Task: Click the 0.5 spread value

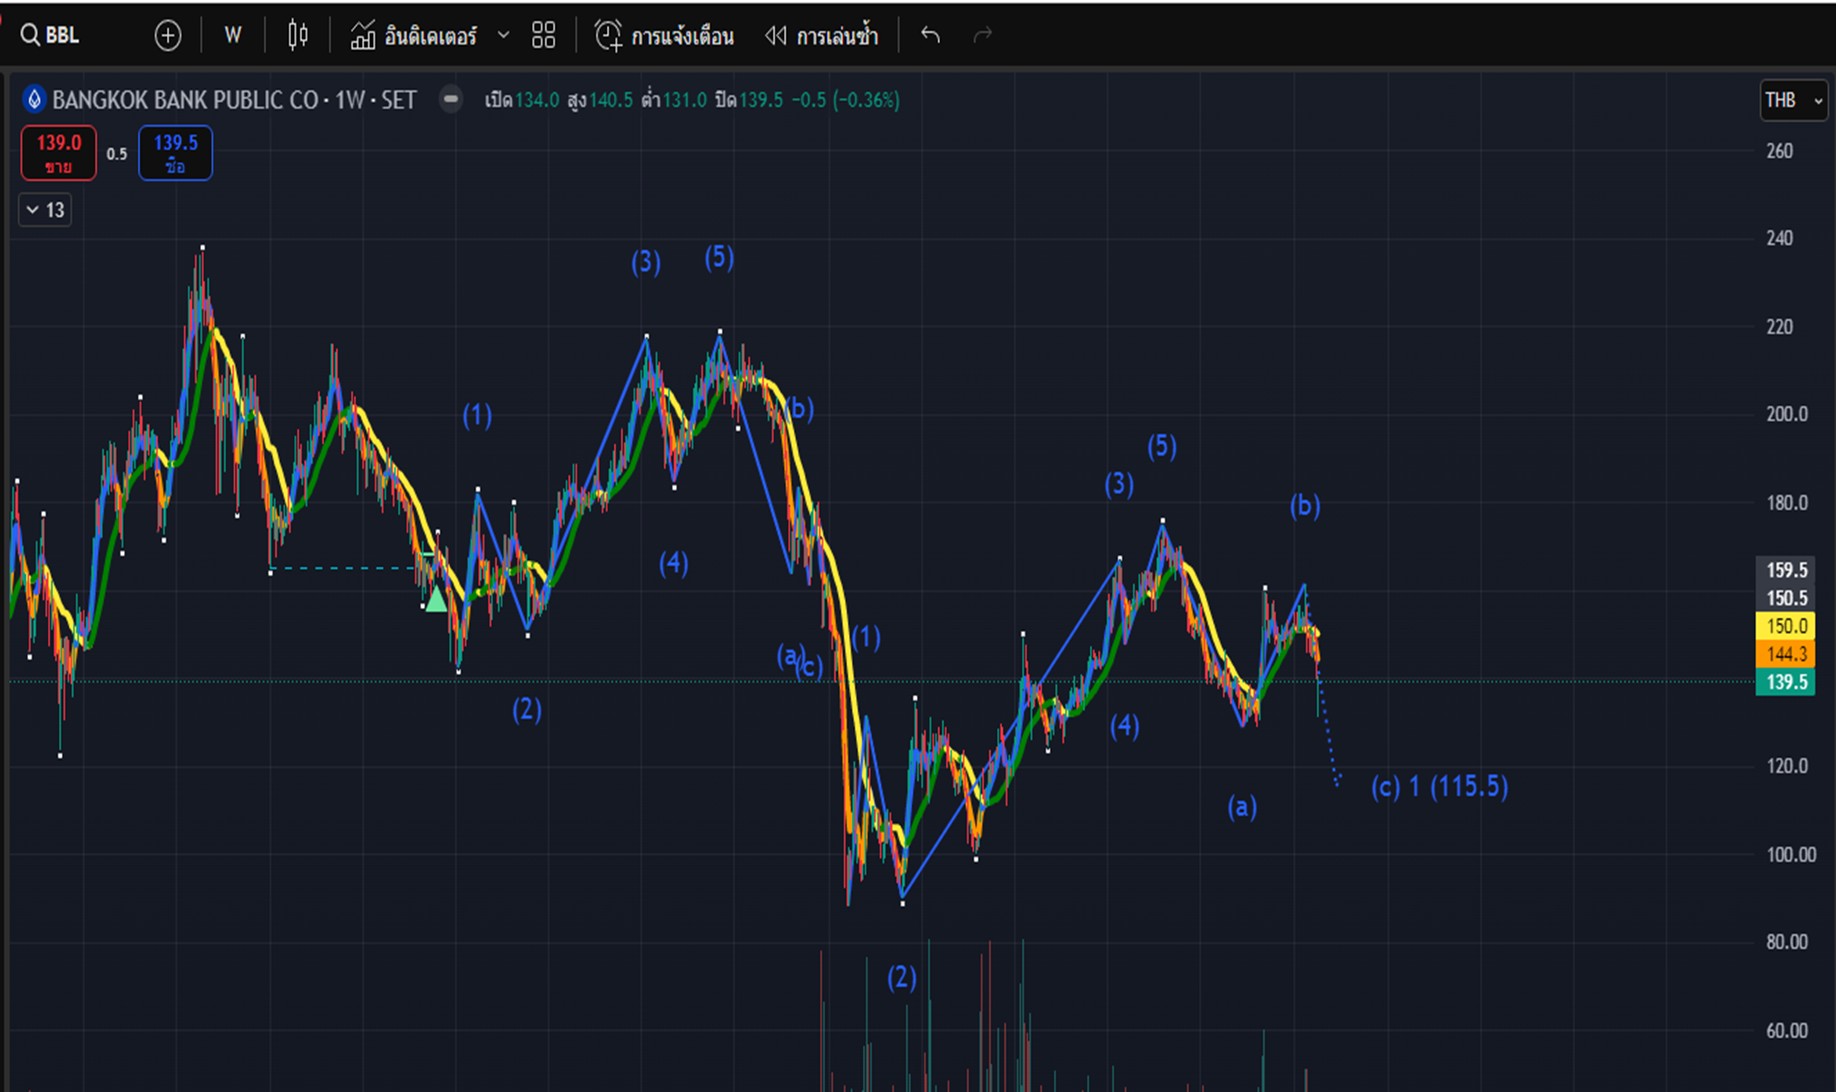Action: pos(117,154)
